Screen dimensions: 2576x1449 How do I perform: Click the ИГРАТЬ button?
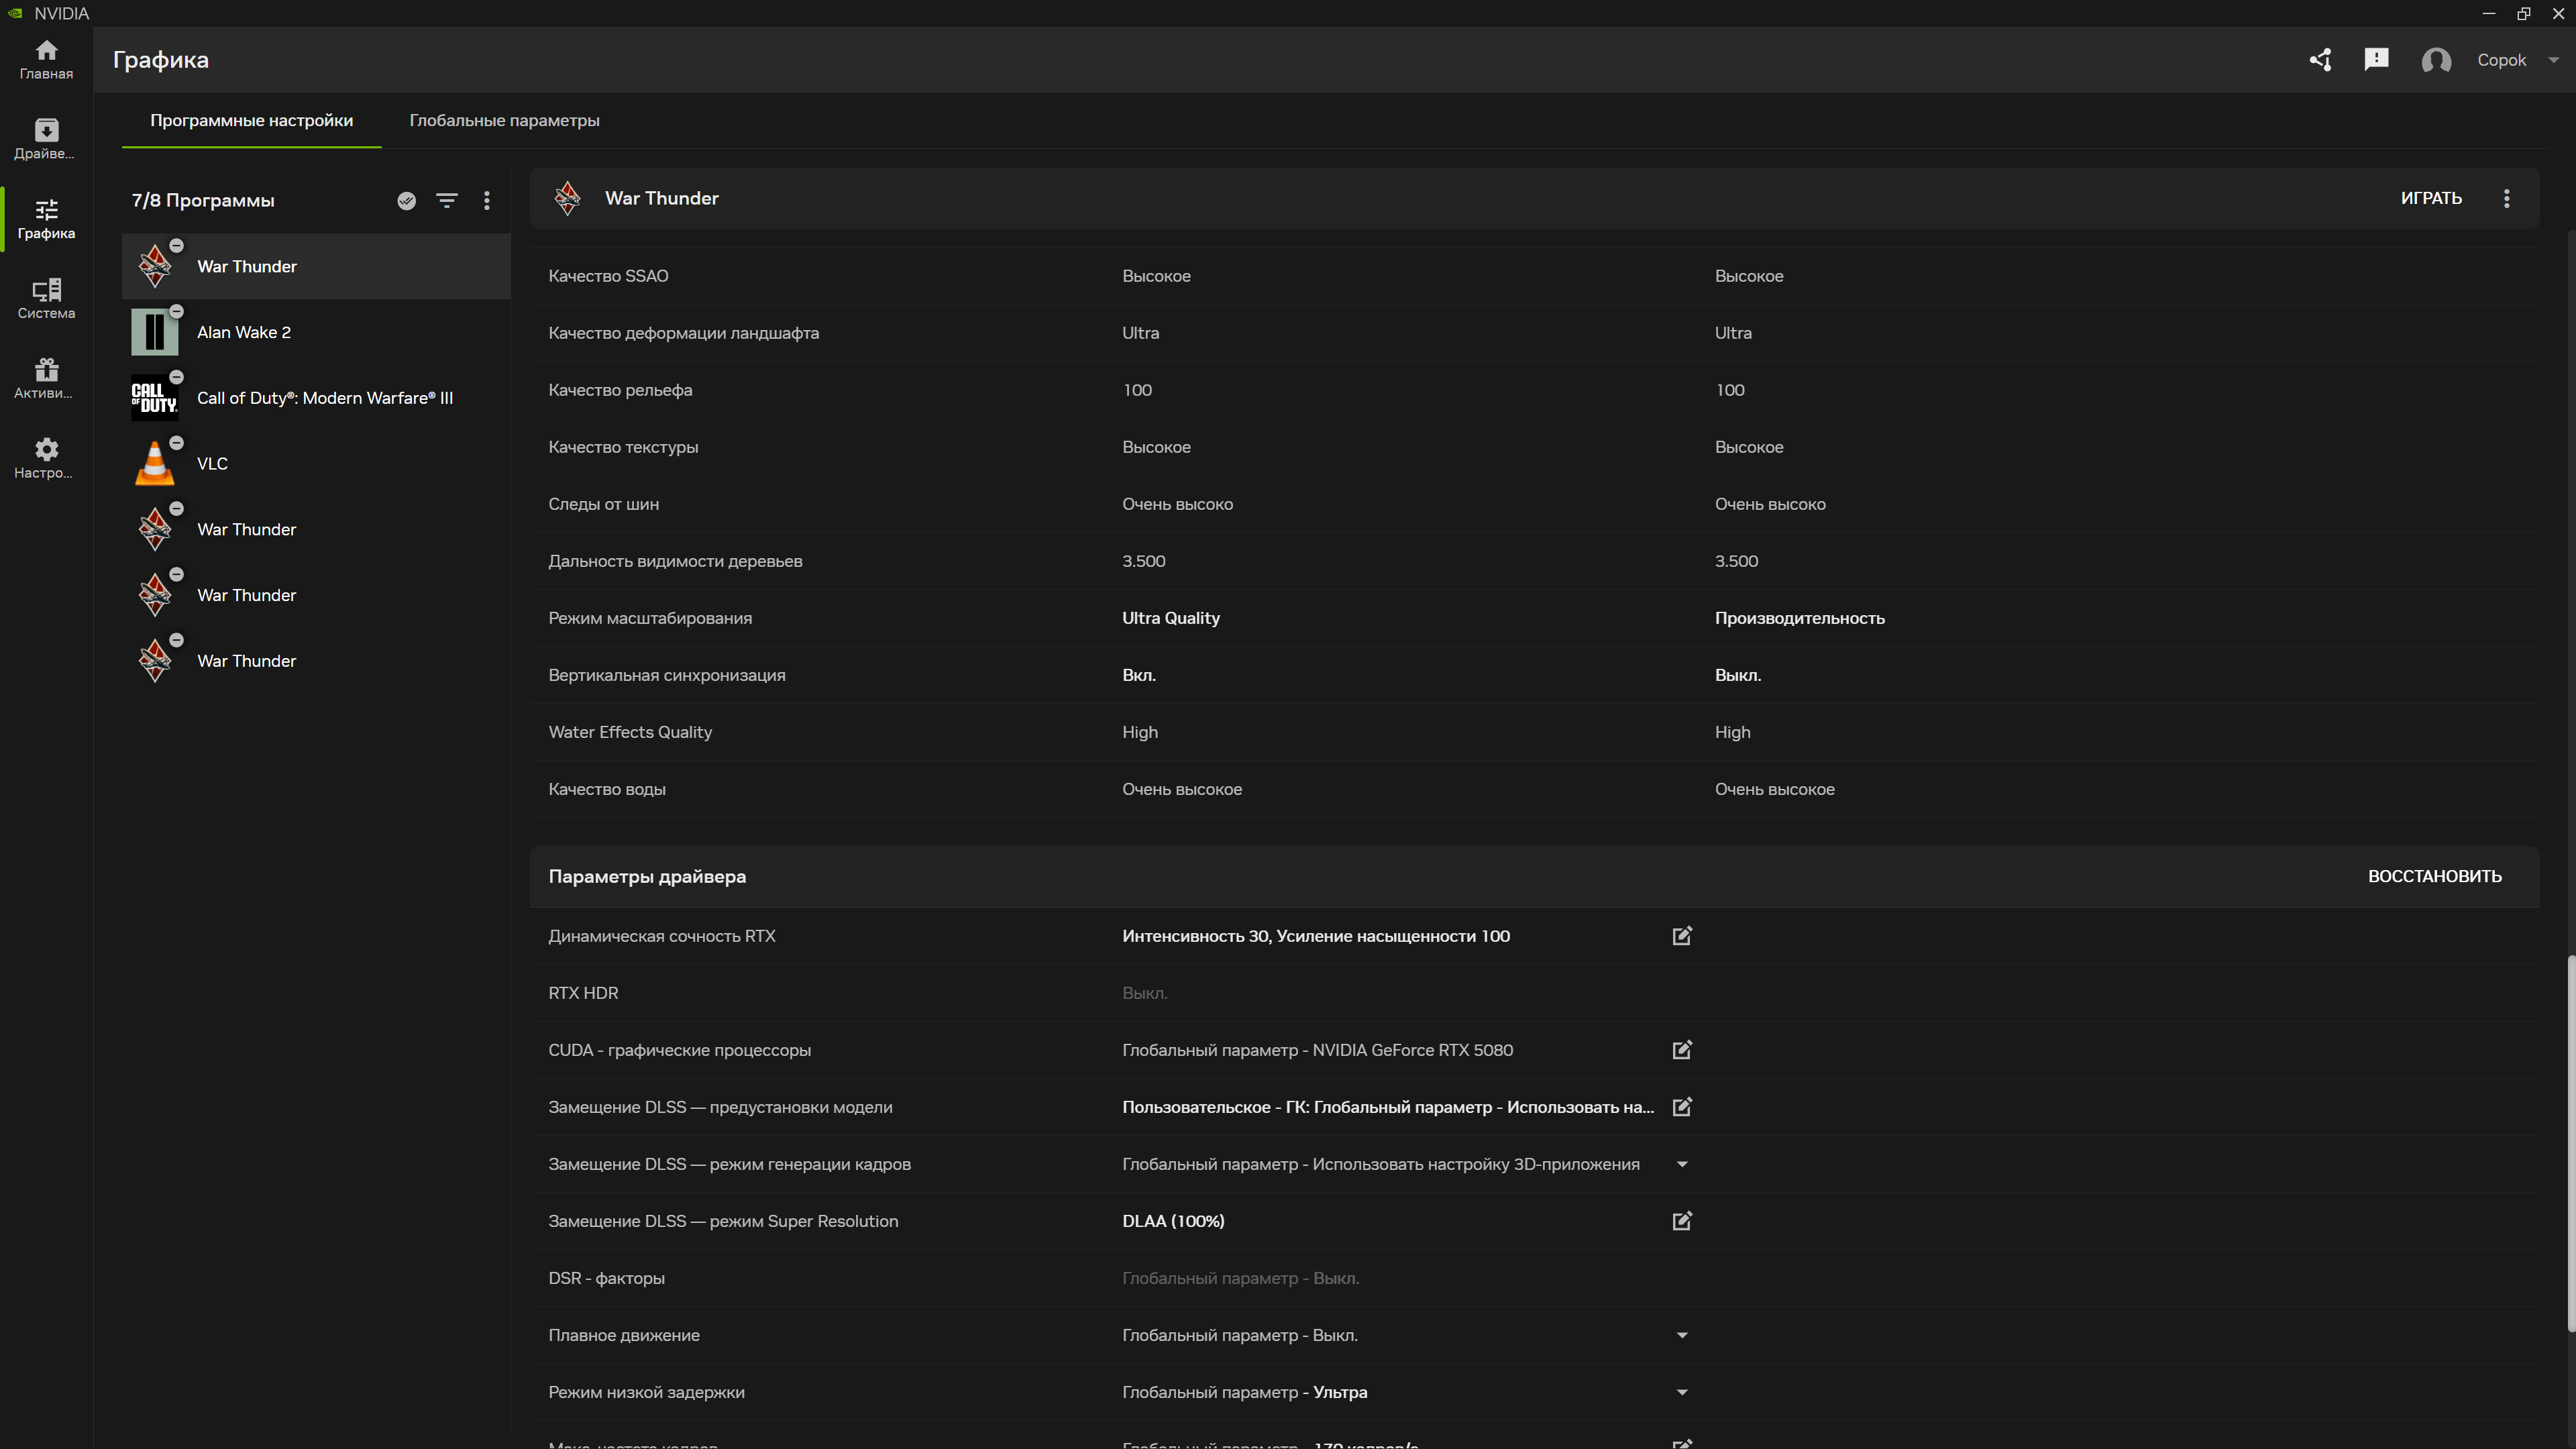click(2430, 198)
